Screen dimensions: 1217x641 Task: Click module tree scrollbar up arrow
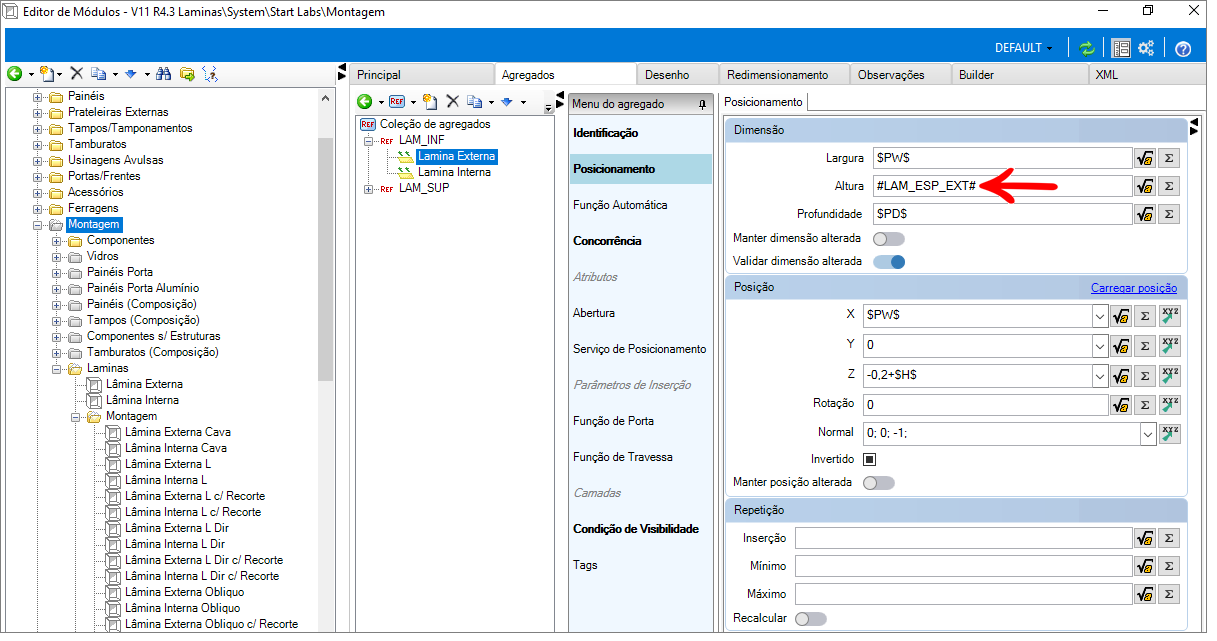[325, 98]
